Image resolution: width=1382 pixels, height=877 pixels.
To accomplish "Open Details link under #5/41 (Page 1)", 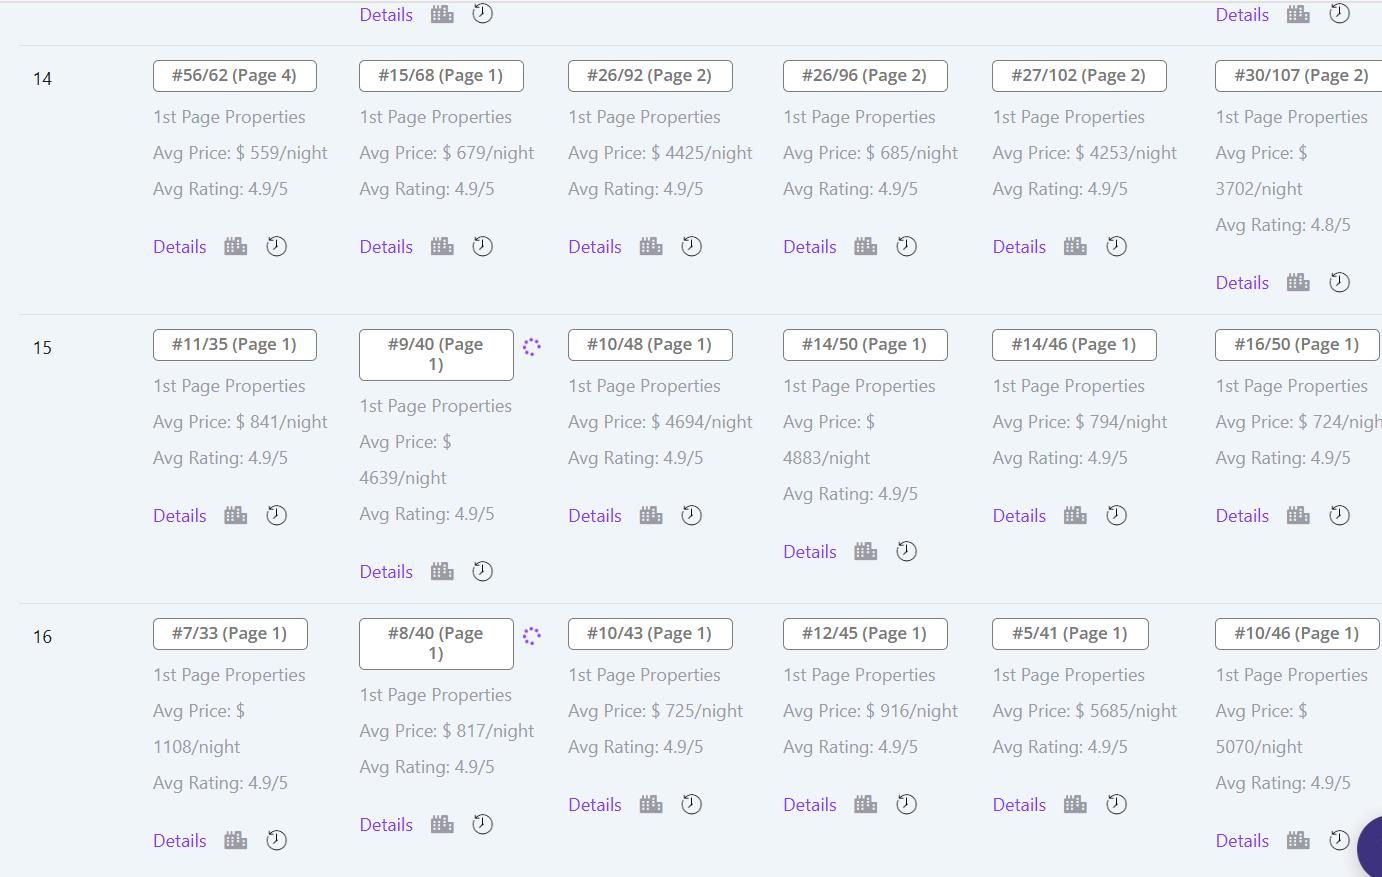I will [1019, 804].
